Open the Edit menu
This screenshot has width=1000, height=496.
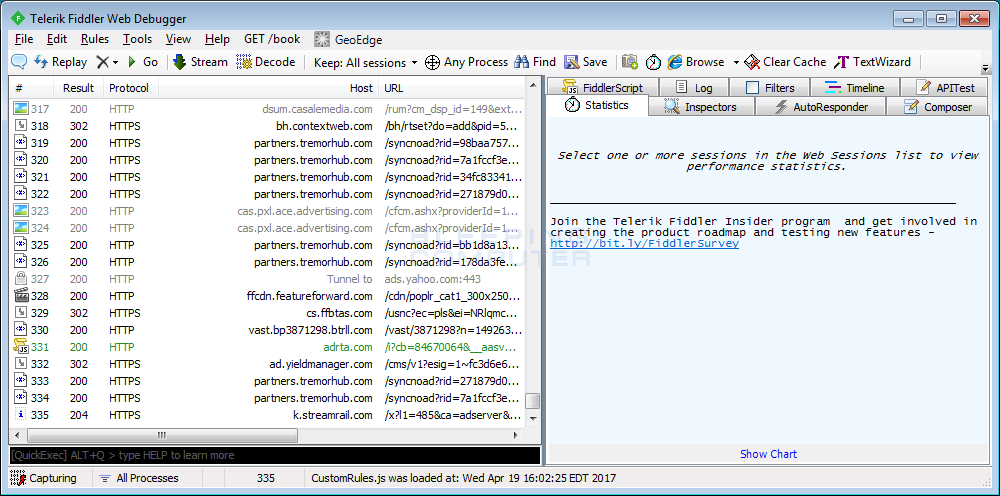coord(57,40)
